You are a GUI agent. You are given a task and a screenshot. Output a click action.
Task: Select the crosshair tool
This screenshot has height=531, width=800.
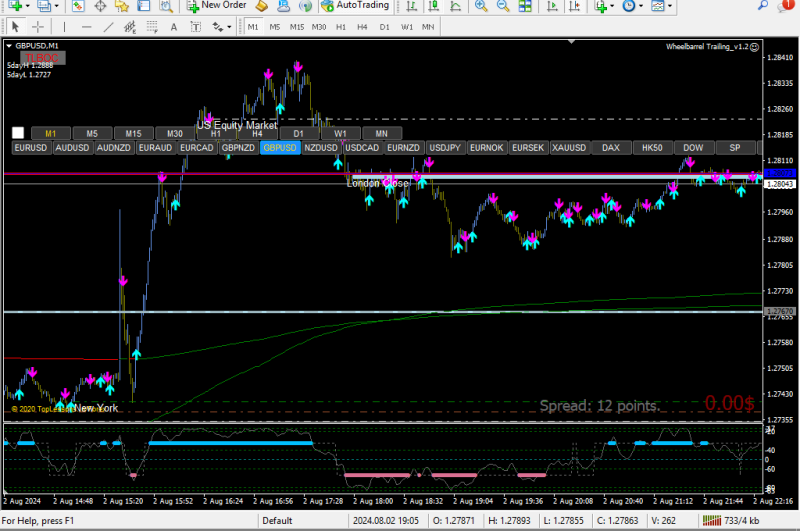pyautogui.click(x=37, y=27)
